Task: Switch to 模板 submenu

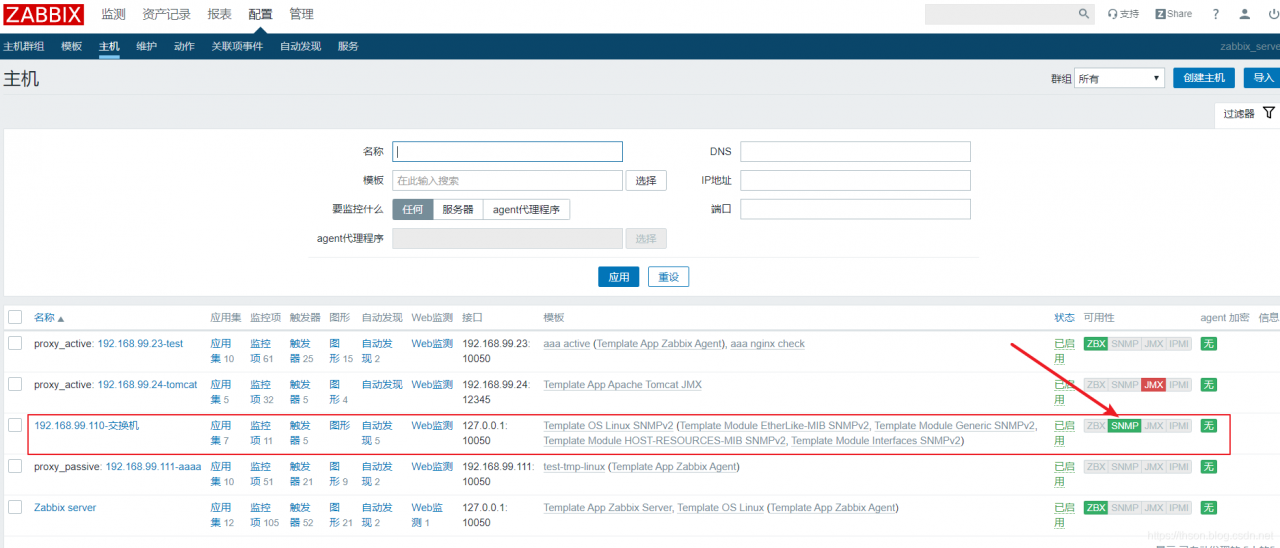Action: (x=71, y=46)
